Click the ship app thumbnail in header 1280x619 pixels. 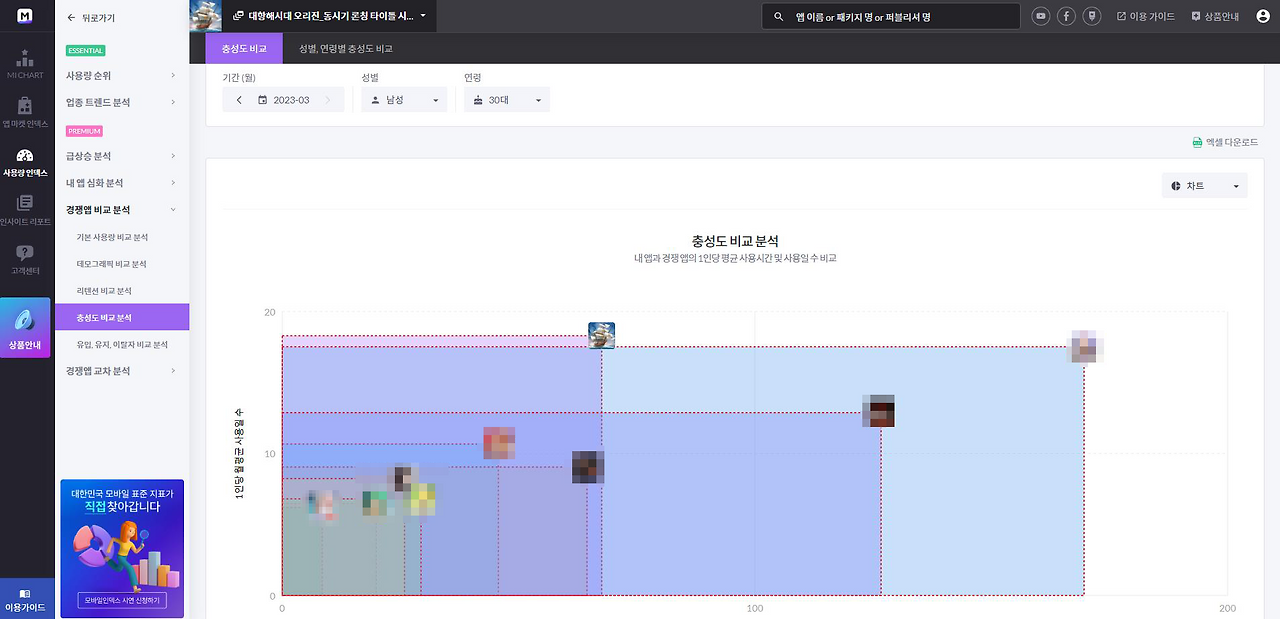[x=205, y=16]
